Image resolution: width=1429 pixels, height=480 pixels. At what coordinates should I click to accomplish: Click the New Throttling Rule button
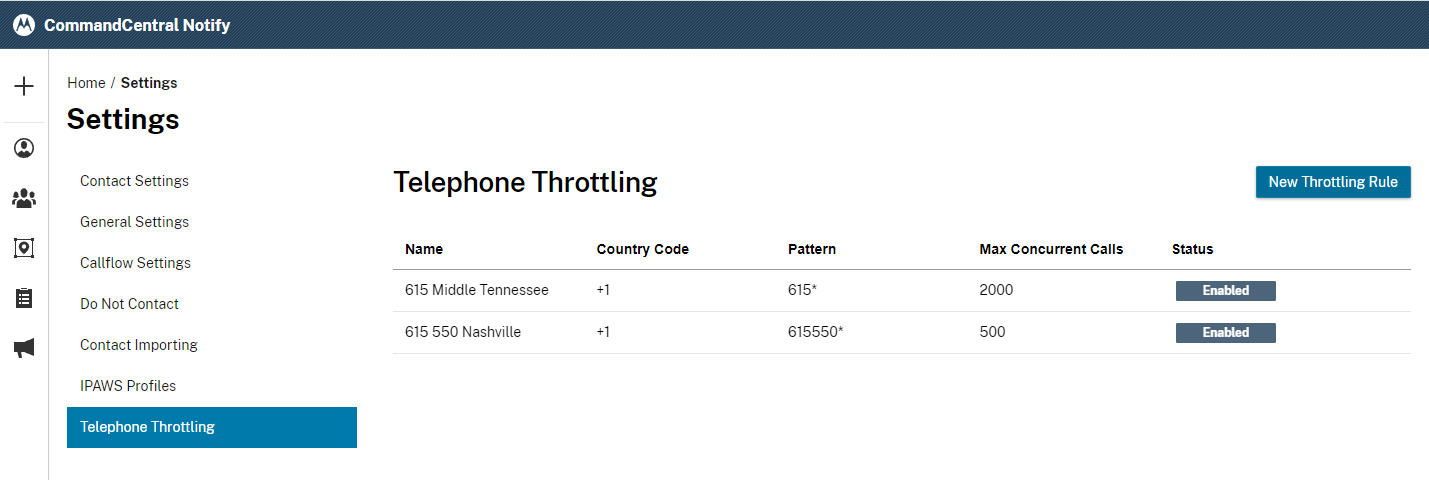[x=1333, y=182]
